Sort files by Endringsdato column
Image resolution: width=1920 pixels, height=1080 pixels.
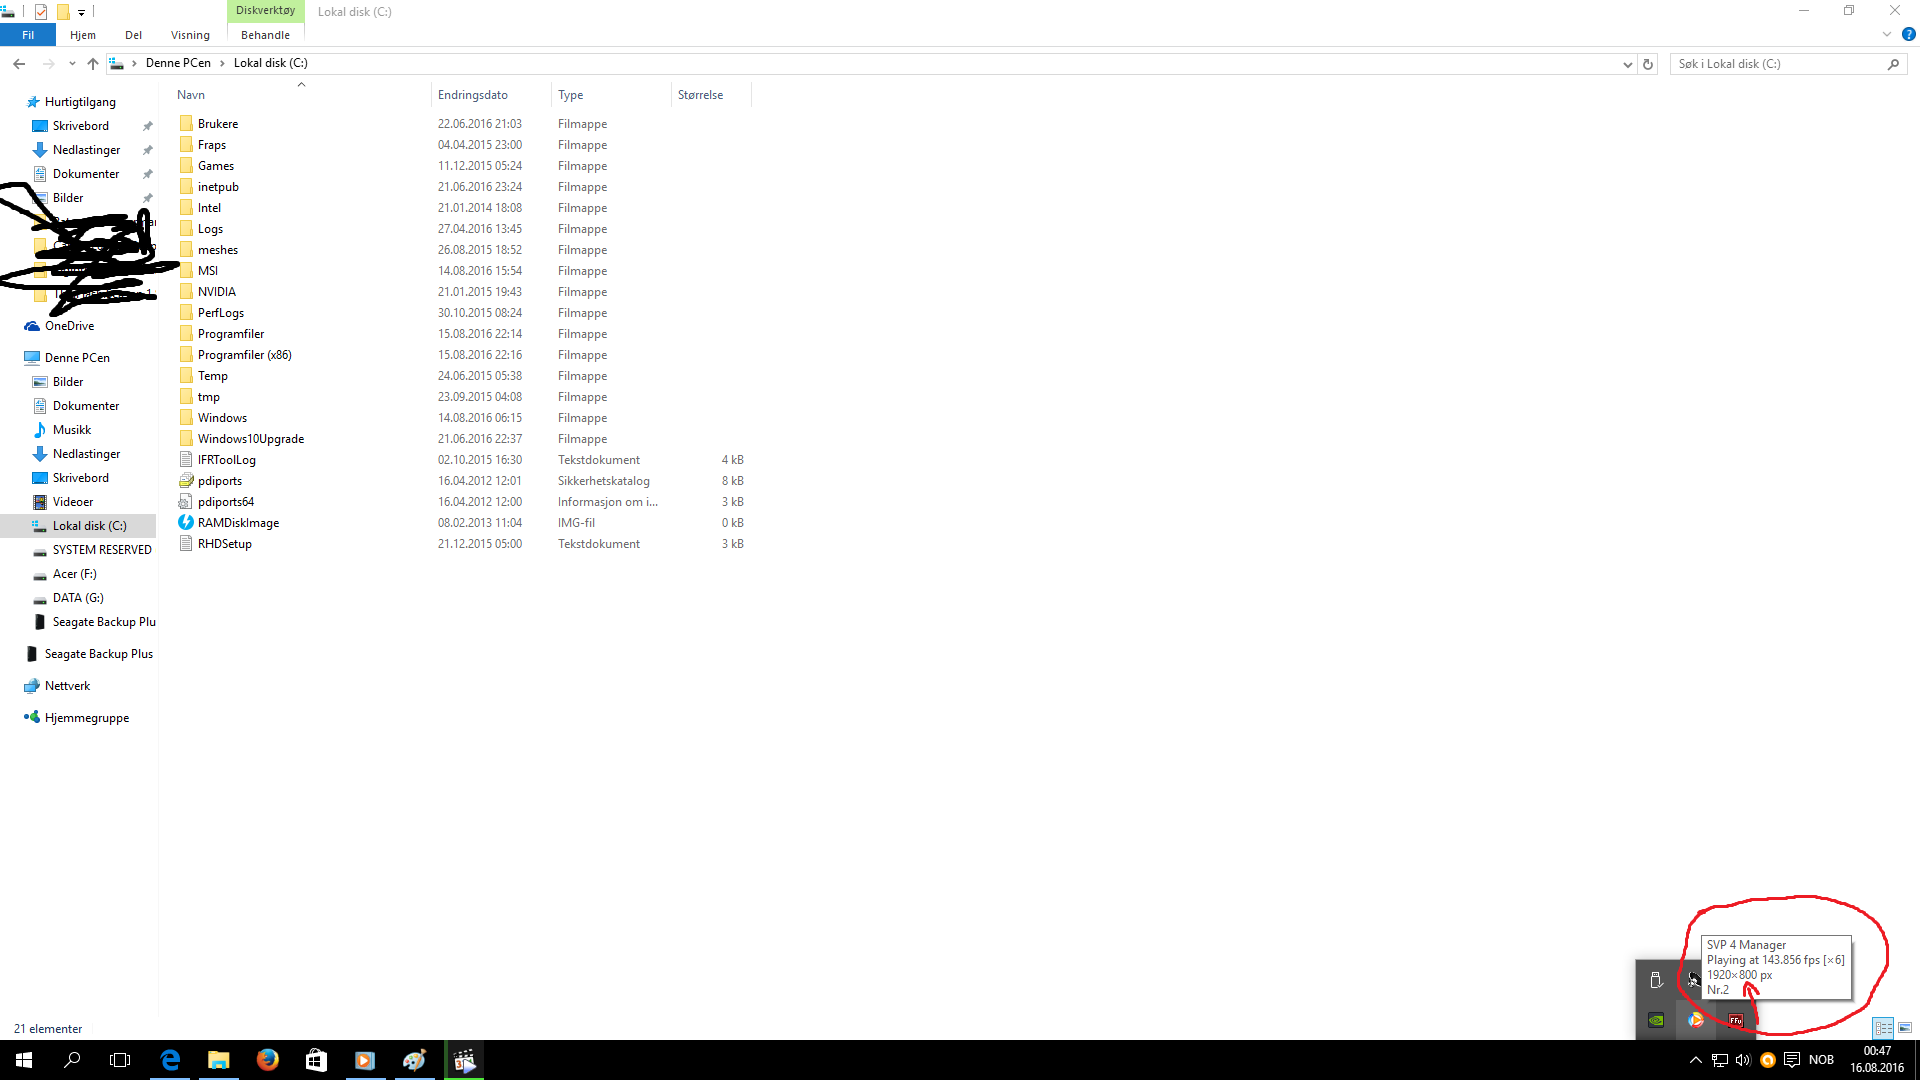coord(473,95)
